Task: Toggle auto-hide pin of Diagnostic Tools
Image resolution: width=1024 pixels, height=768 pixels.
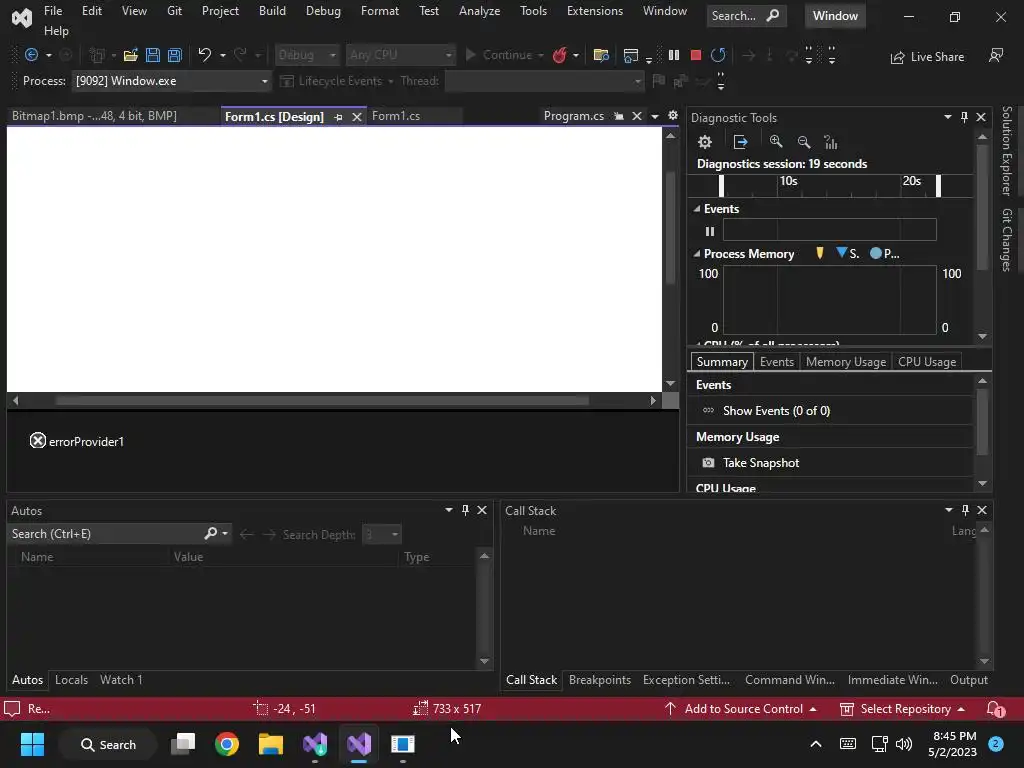Action: pyautogui.click(x=964, y=117)
